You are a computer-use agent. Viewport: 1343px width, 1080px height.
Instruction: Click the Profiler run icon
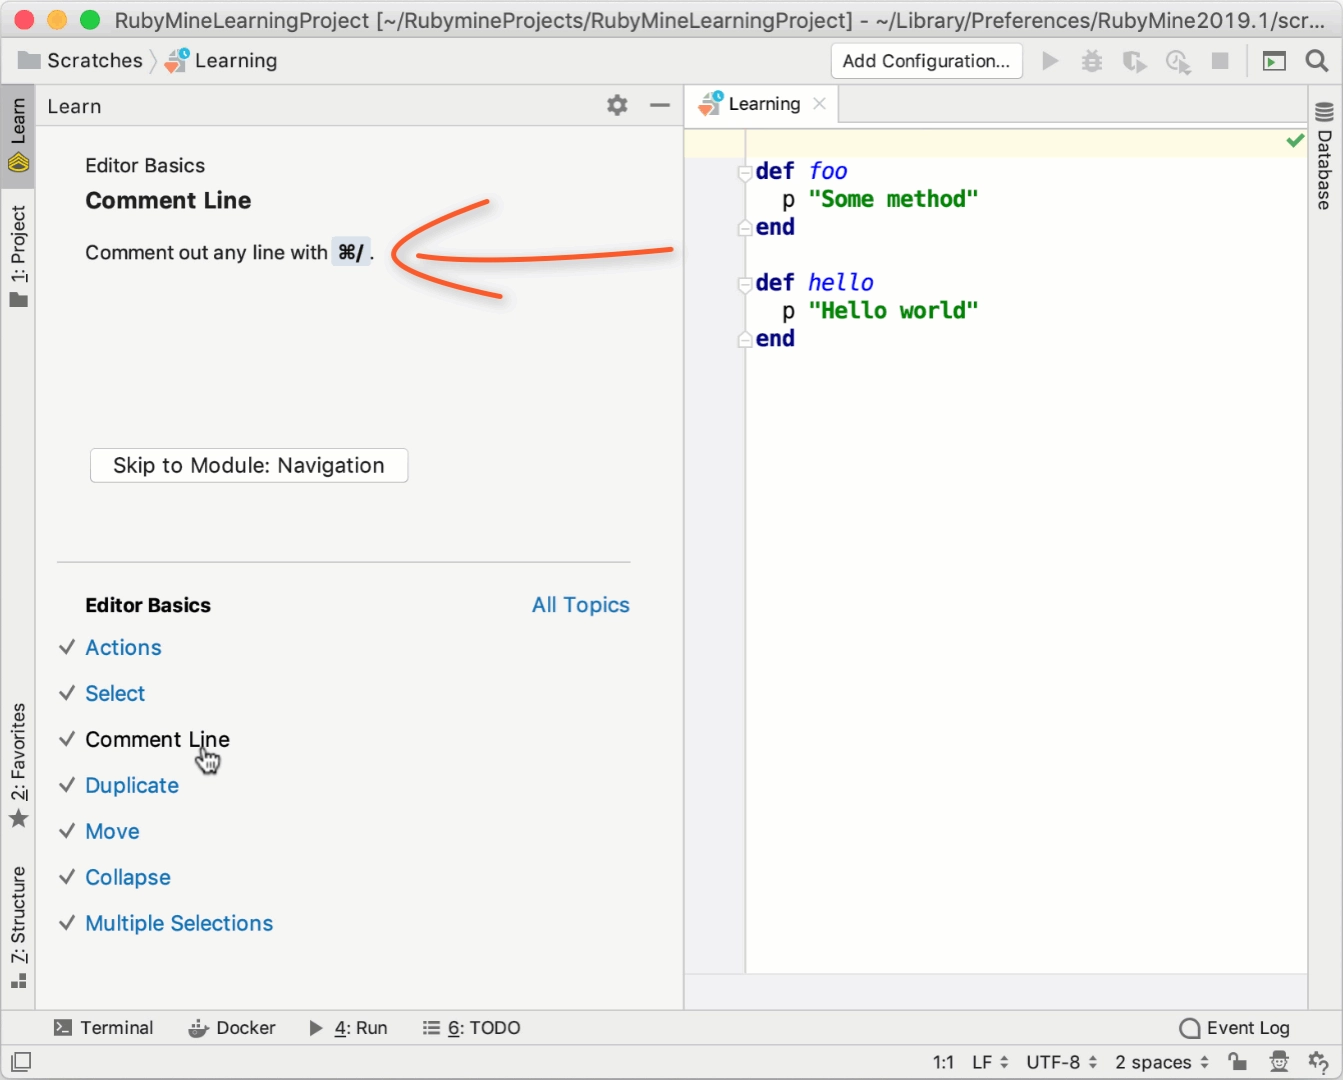coord(1178,61)
